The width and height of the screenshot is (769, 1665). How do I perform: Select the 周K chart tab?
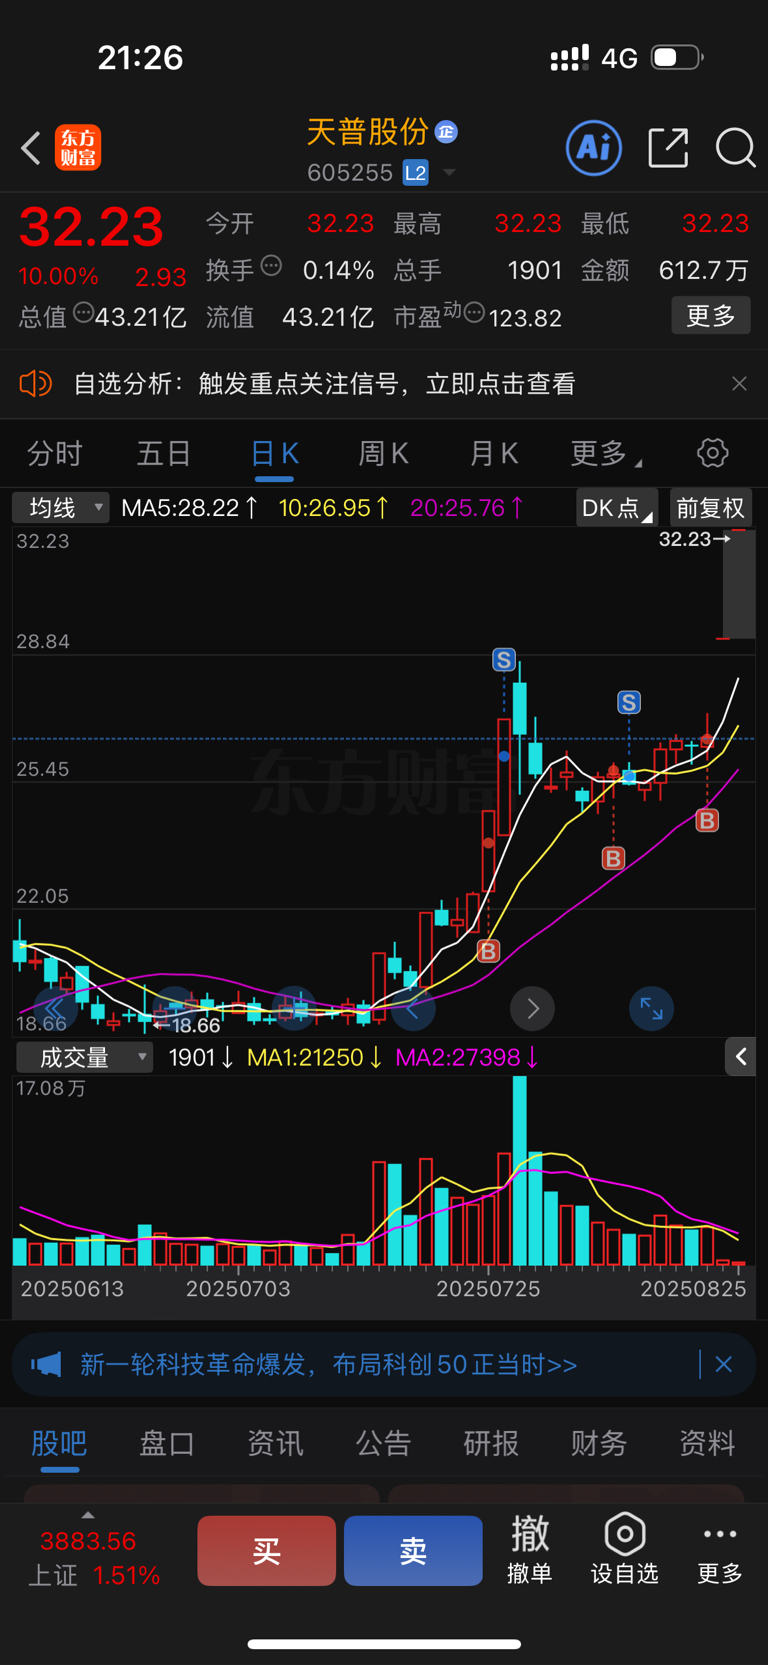tap(384, 454)
